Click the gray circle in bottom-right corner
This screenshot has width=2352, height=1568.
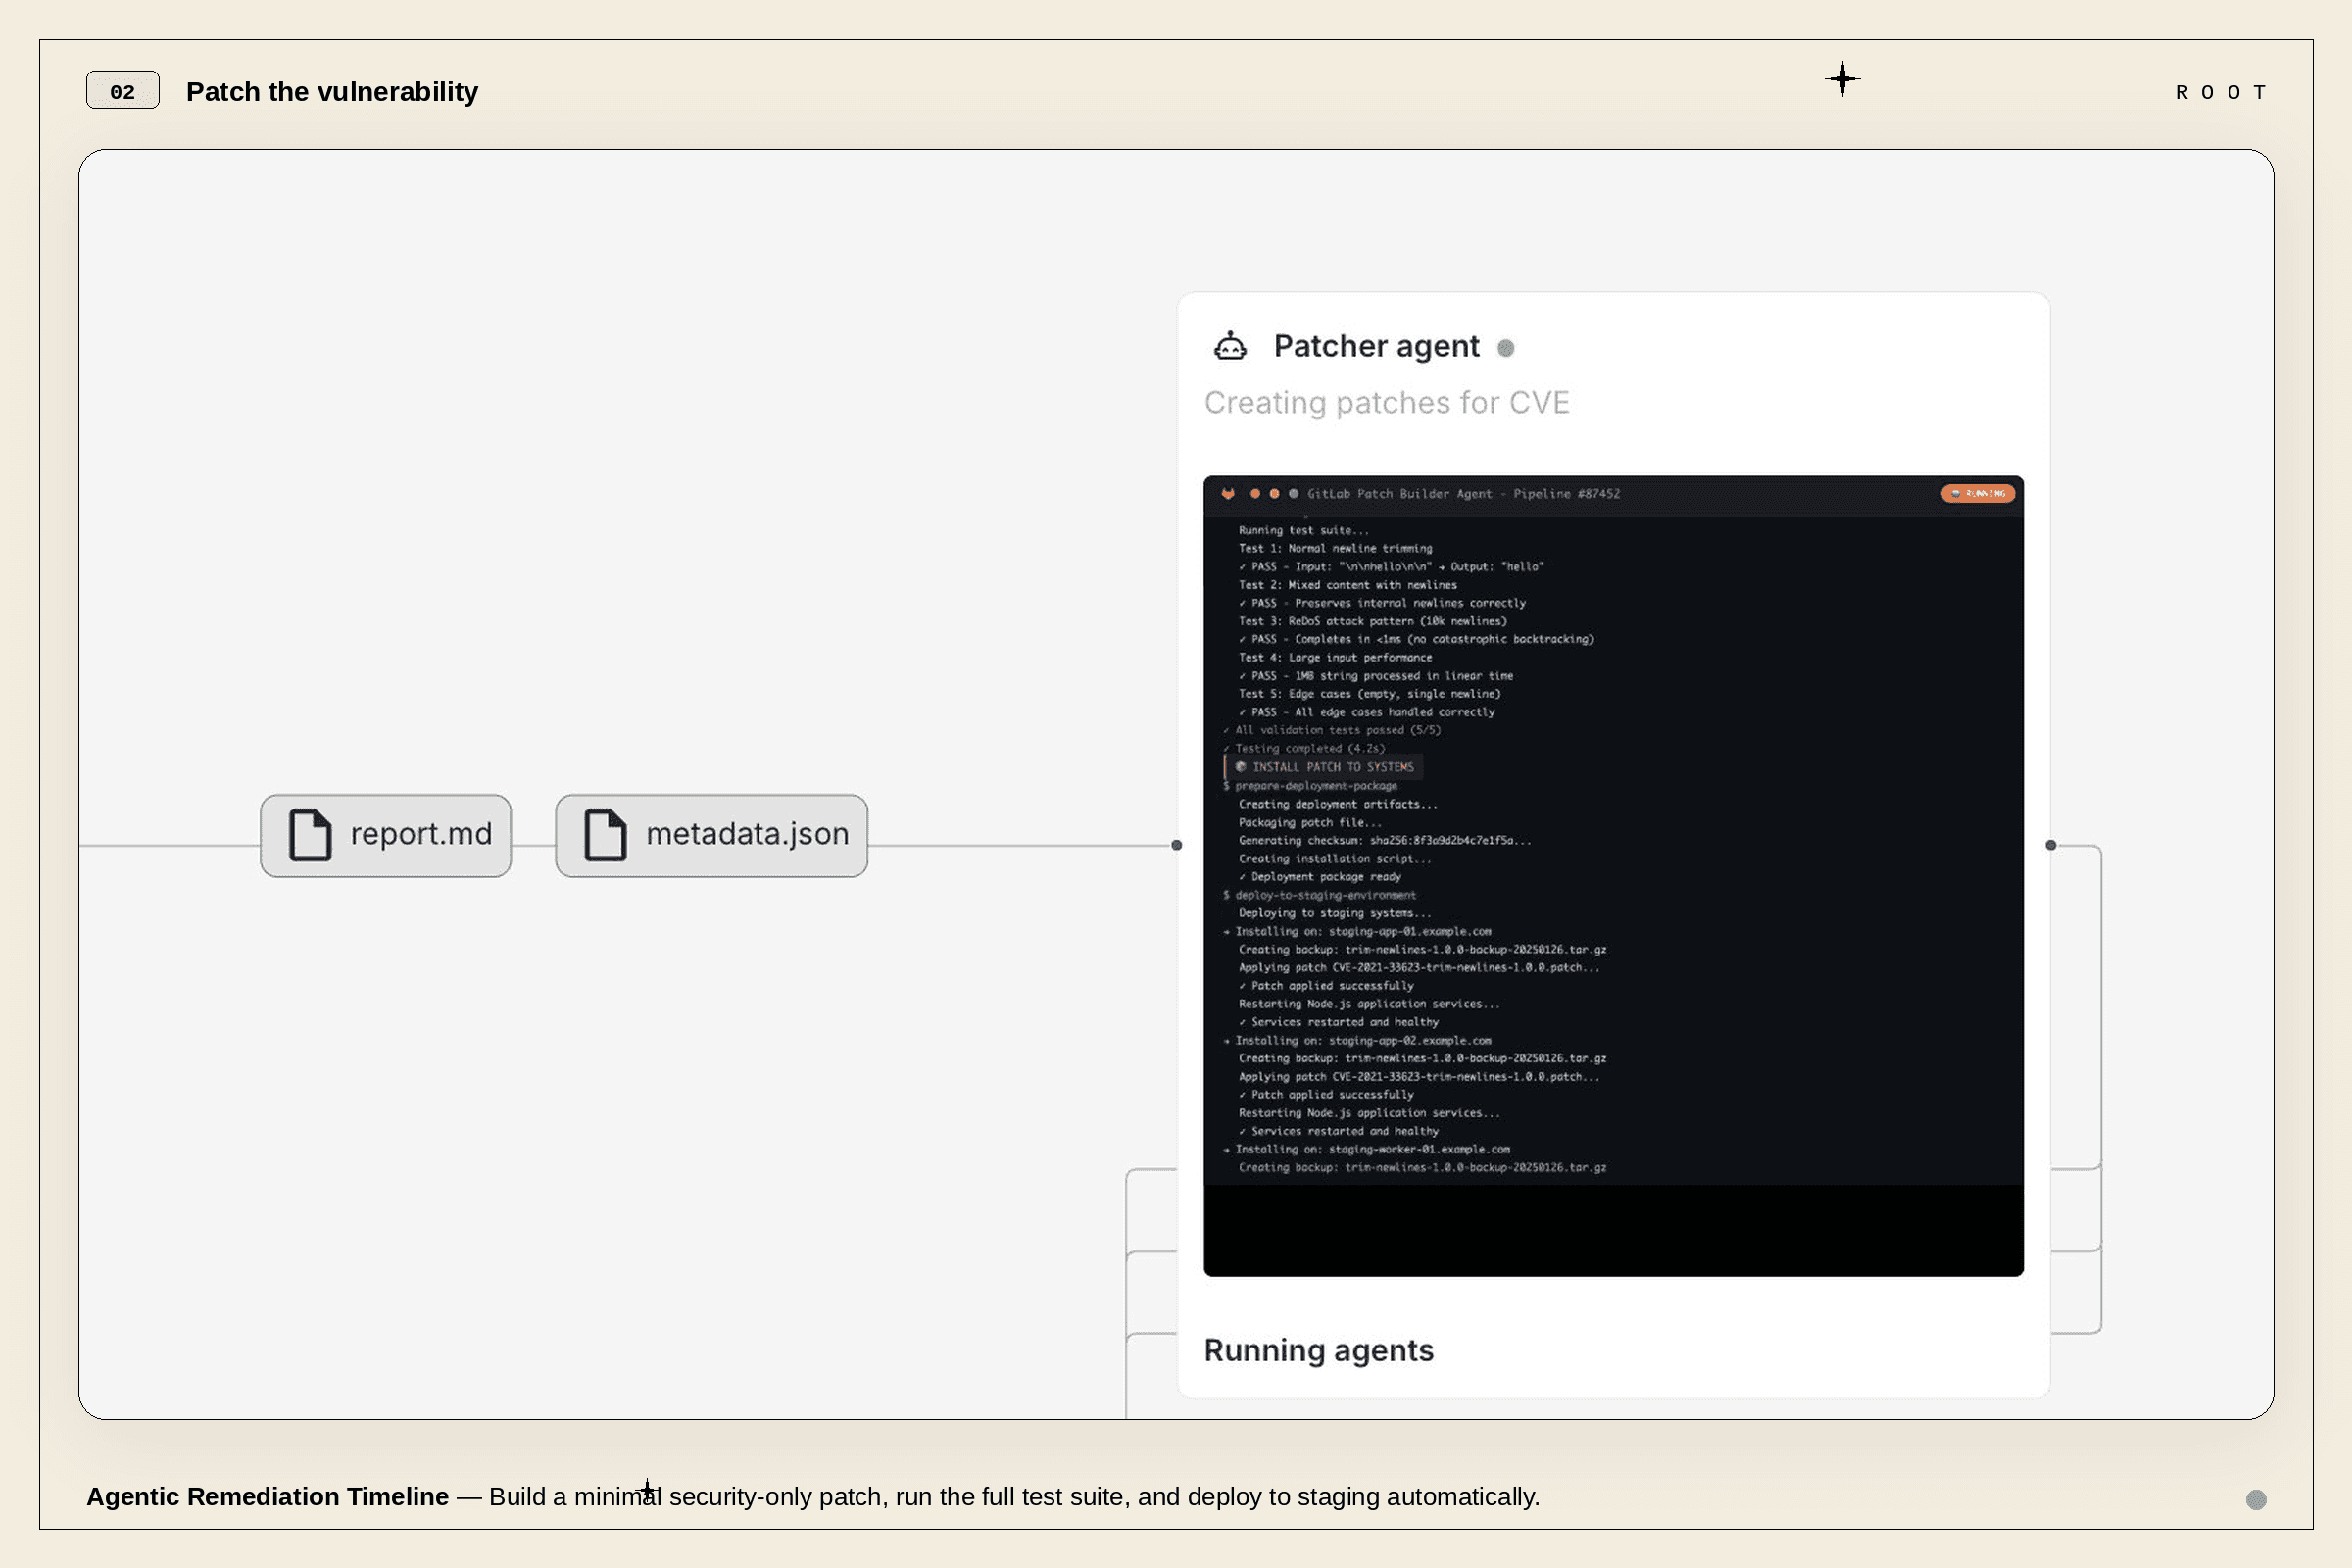click(2255, 1499)
